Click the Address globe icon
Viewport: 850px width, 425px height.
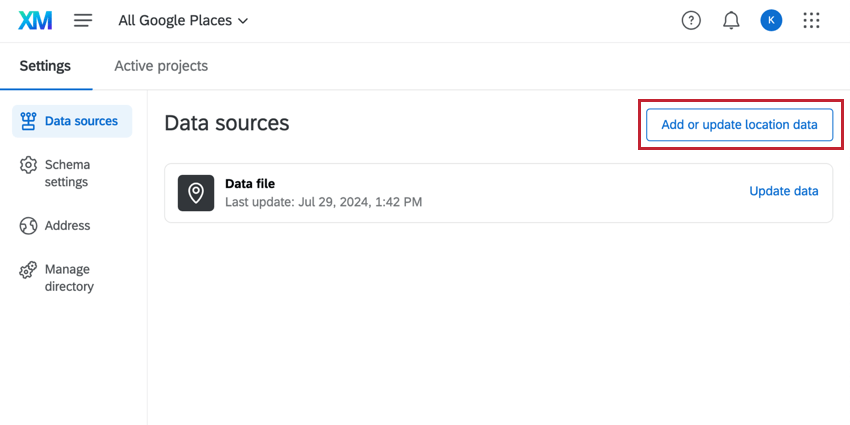[29, 226]
